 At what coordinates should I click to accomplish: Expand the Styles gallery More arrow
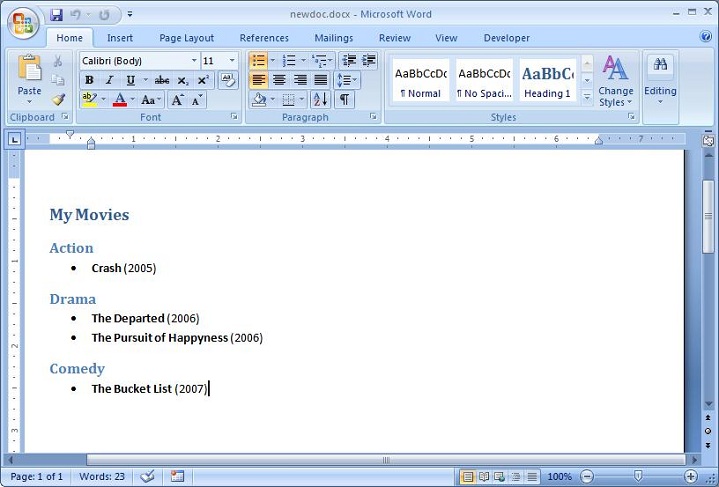(x=587, y=97)
